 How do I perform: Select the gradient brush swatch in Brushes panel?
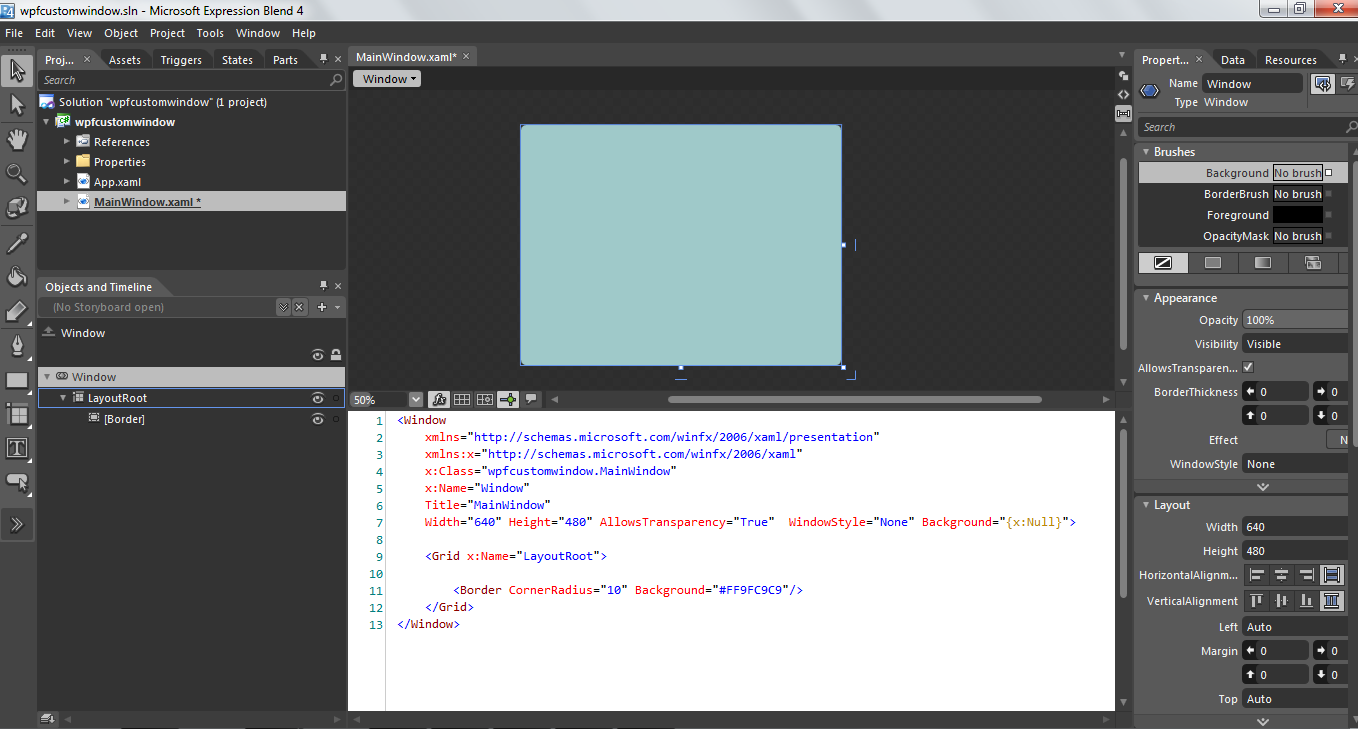(x=1262, y=262)
